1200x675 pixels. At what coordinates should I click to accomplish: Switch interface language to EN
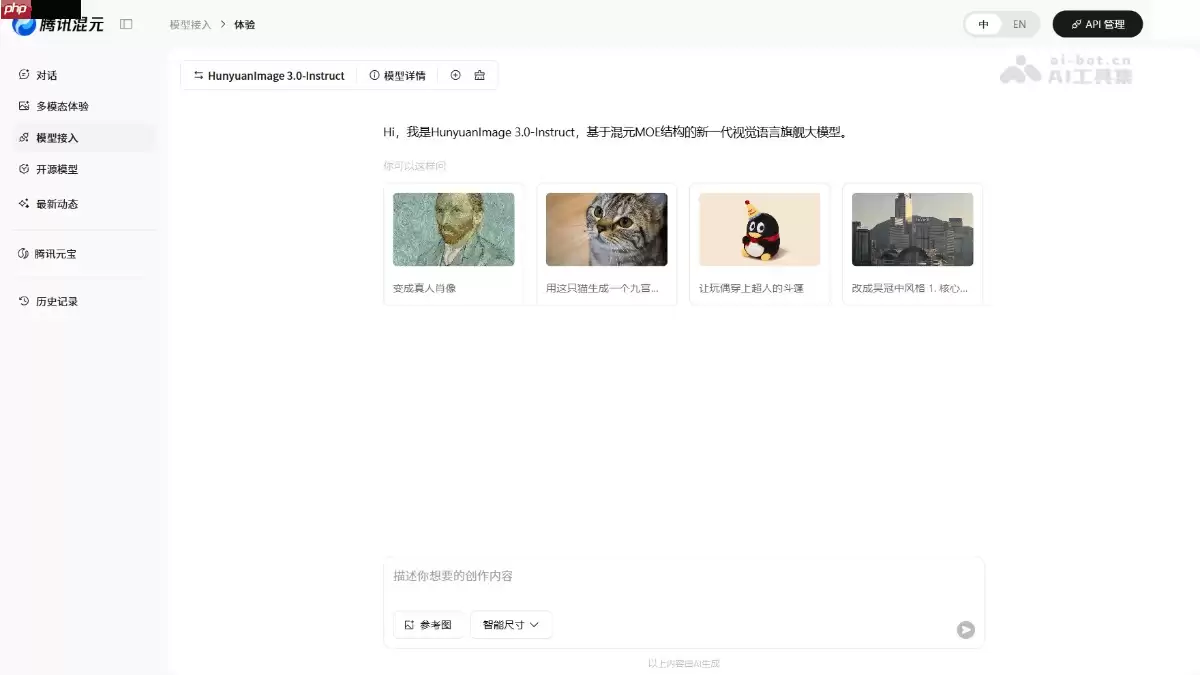(x=1019, y=23)
